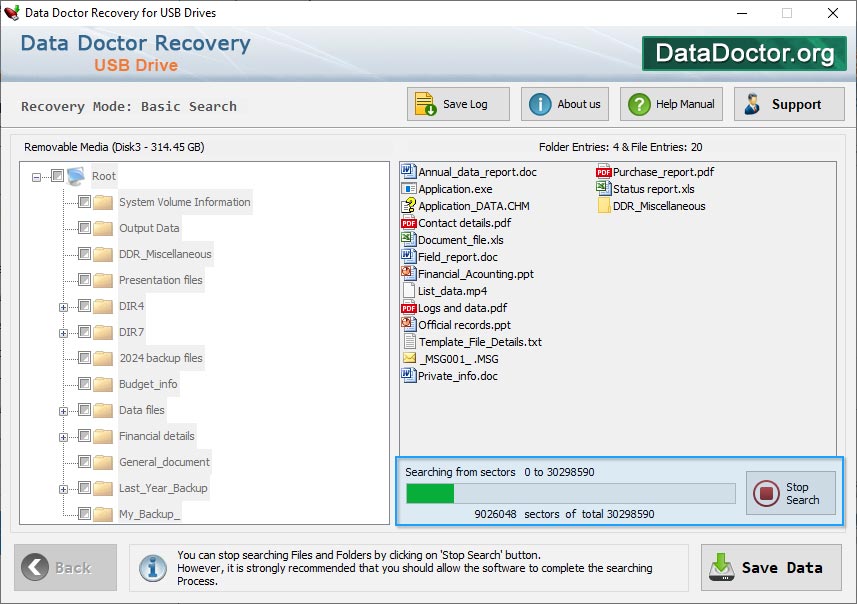The width and height of the screenshot is (857, 604).
Task: Click the Save Log button label
Action: pyautogui.click(x=465, y=104)
